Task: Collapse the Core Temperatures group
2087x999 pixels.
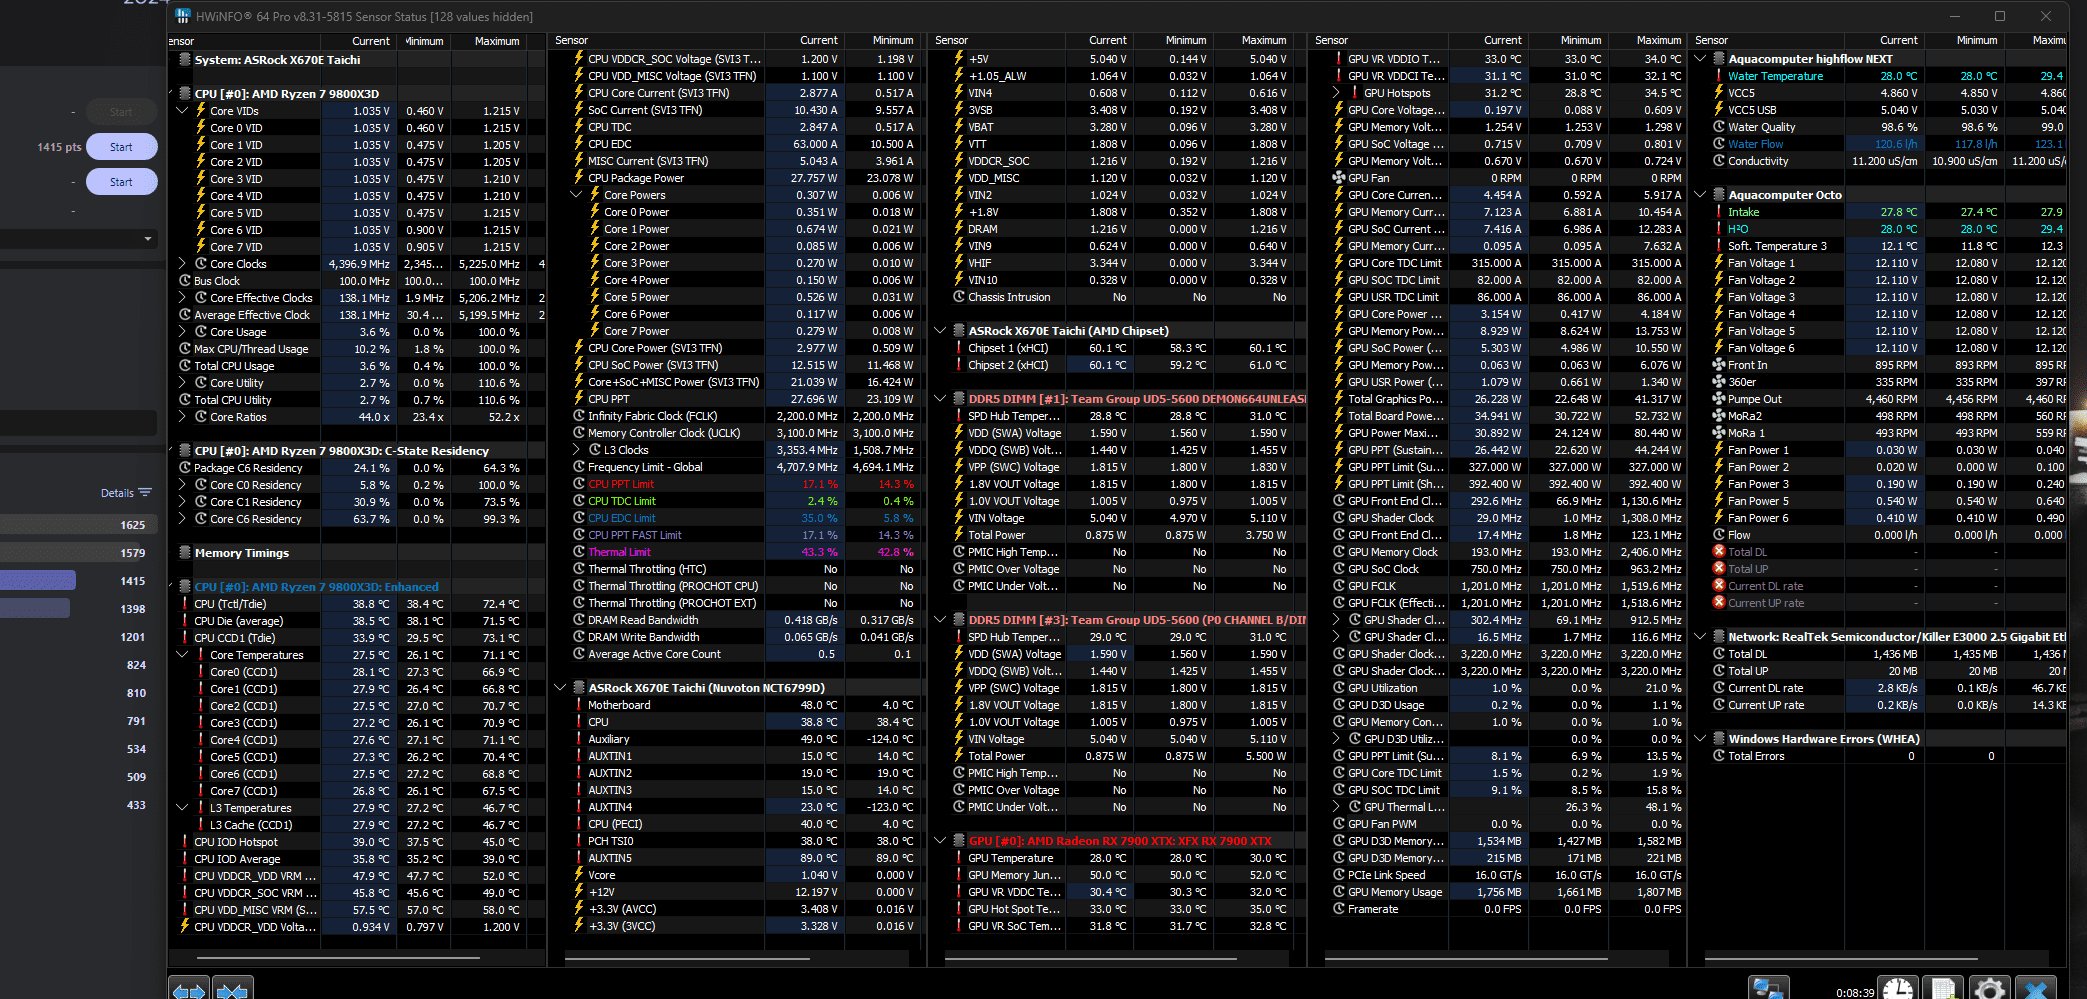Action: 182,655
